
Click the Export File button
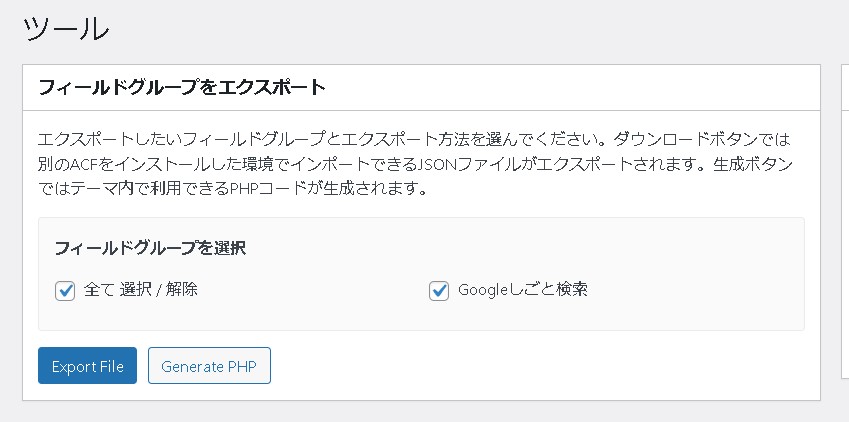(87, 366)
